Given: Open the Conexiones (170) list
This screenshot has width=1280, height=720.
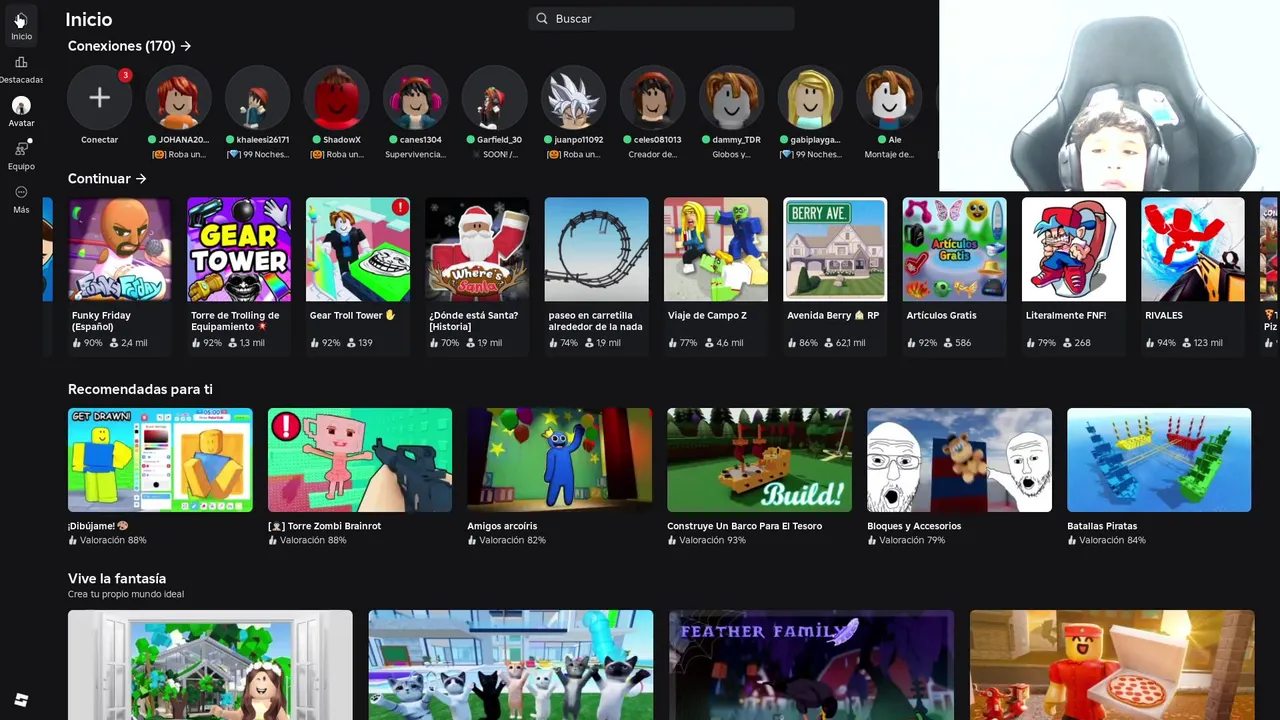Looking at the screenshot, I should (x=129, y=46).
